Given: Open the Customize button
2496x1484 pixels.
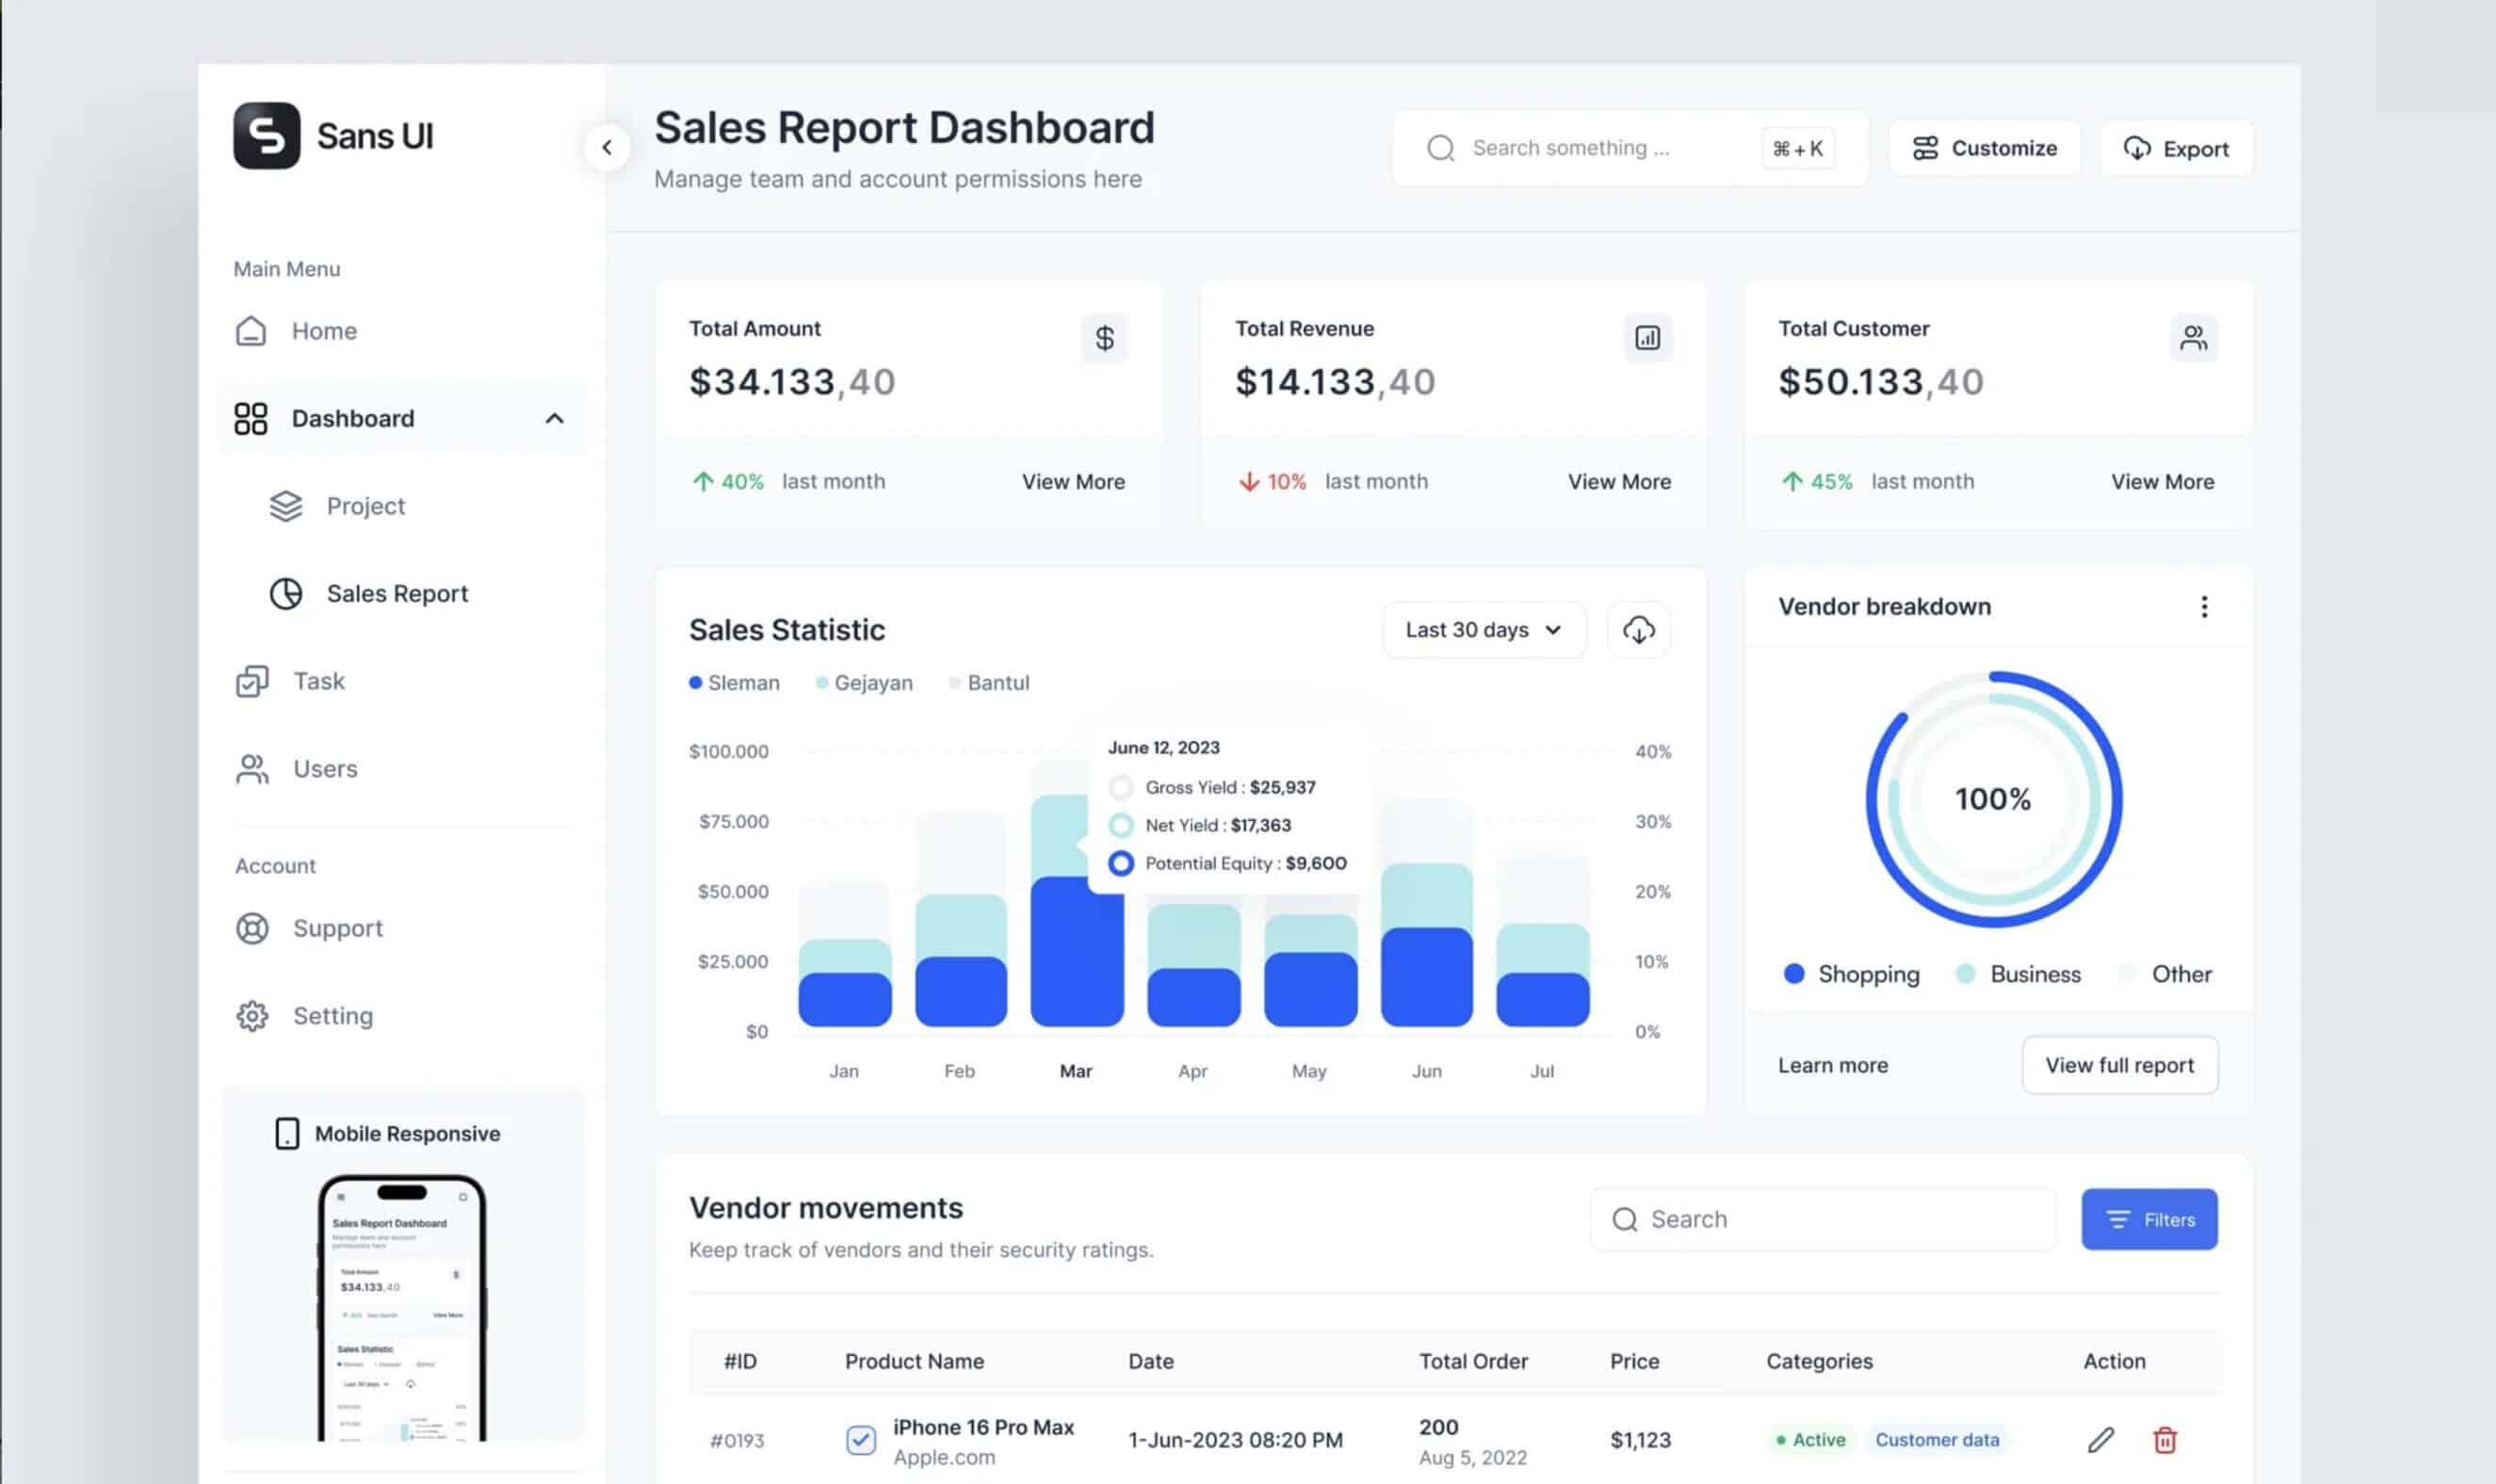Looking at the screenshot, I should (1984, 148).
